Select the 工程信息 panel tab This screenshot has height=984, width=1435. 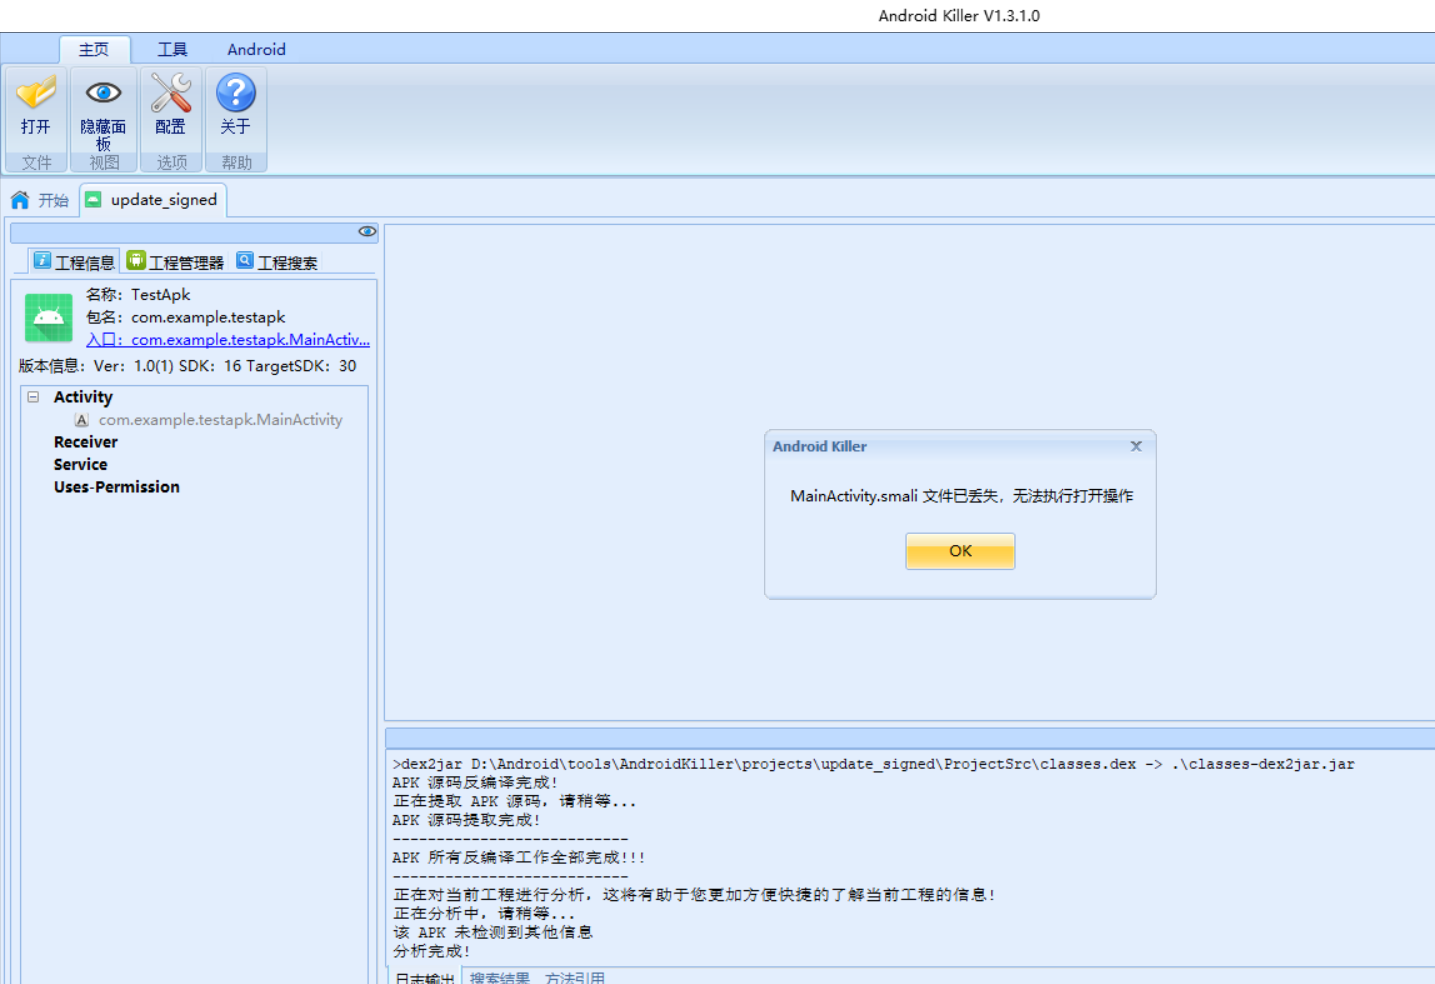pos(74,262)
